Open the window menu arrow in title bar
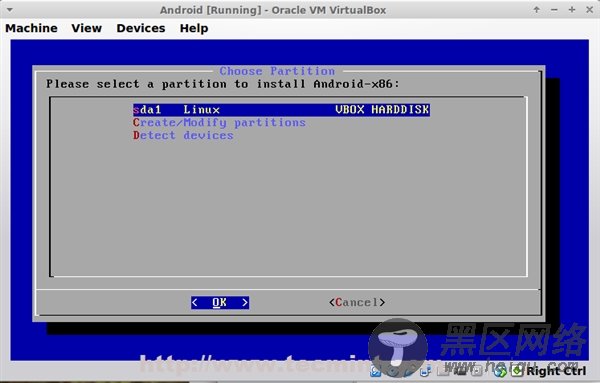600x383 pixels. (10, 10)
